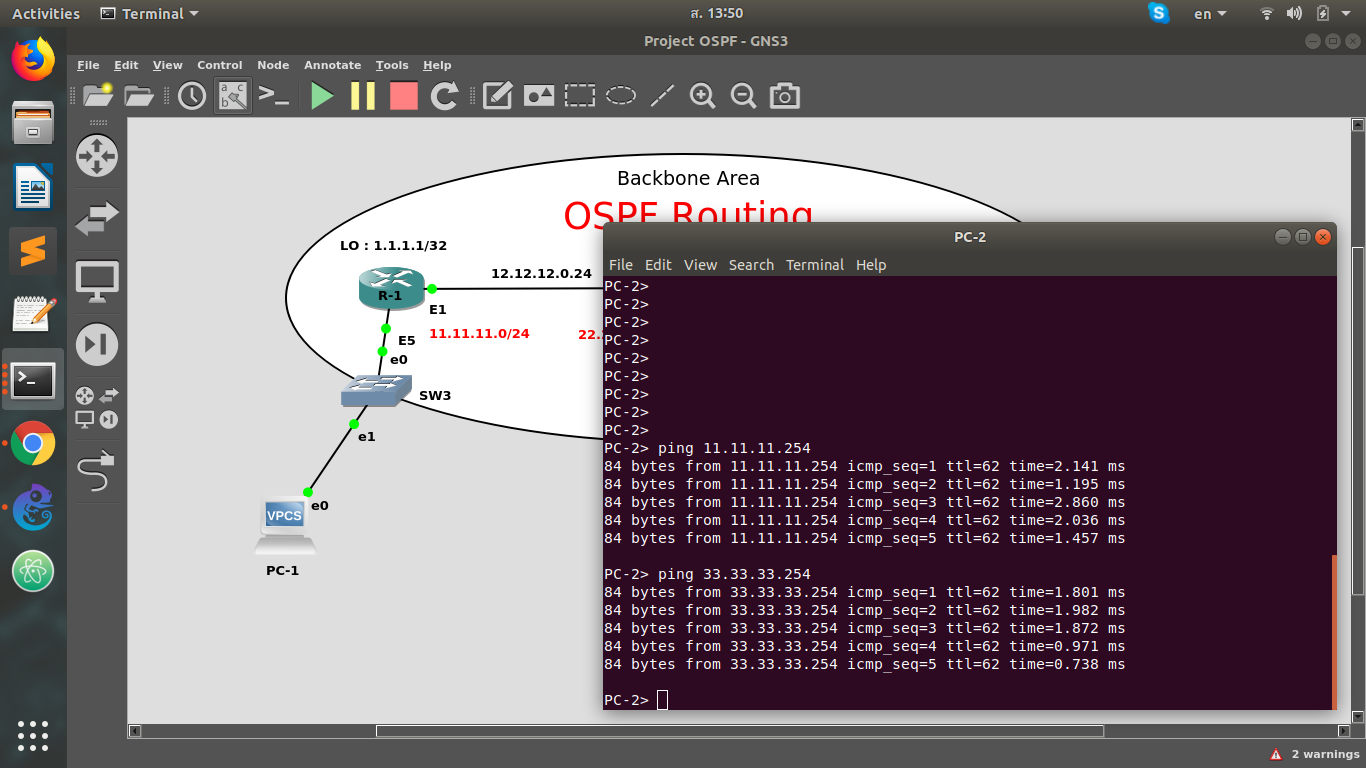
Task: Select the SW3 switch node
Action: click(x=375, y=391)
